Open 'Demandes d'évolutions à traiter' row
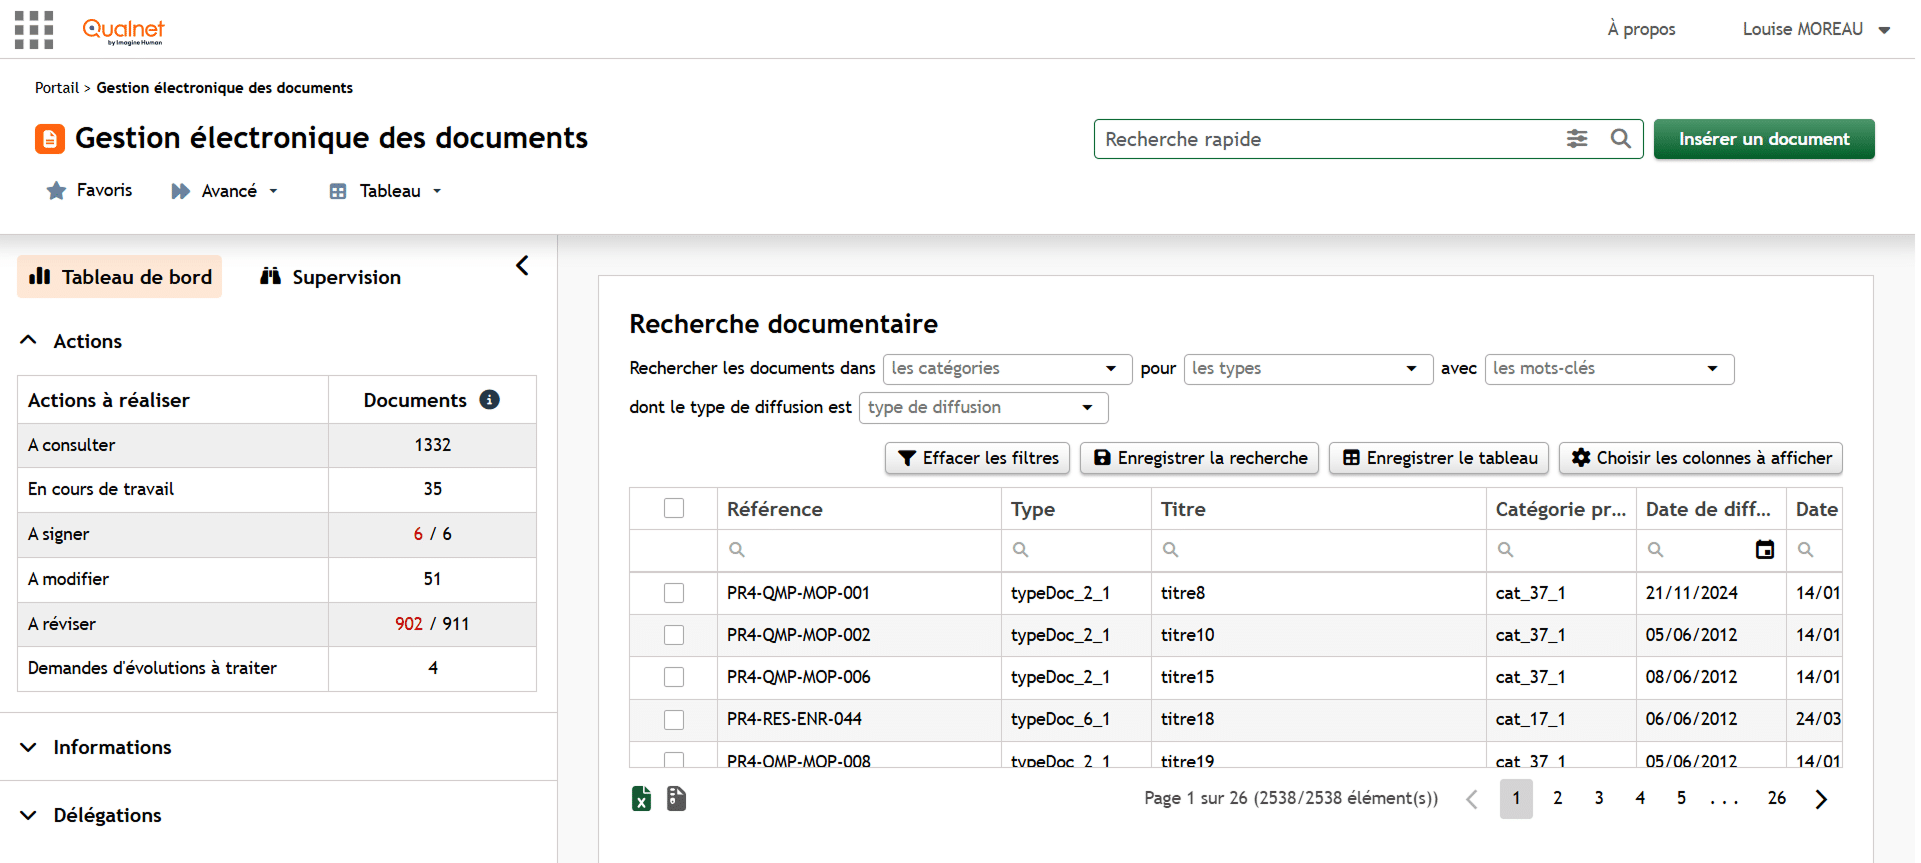Viewport: 1921px width, 863px height. click(277, 668)
